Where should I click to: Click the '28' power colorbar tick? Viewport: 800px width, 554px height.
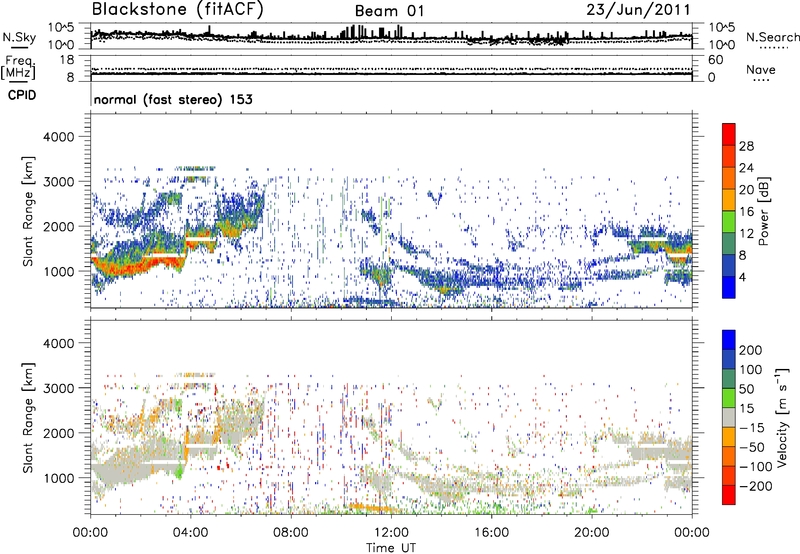[746, 146]
